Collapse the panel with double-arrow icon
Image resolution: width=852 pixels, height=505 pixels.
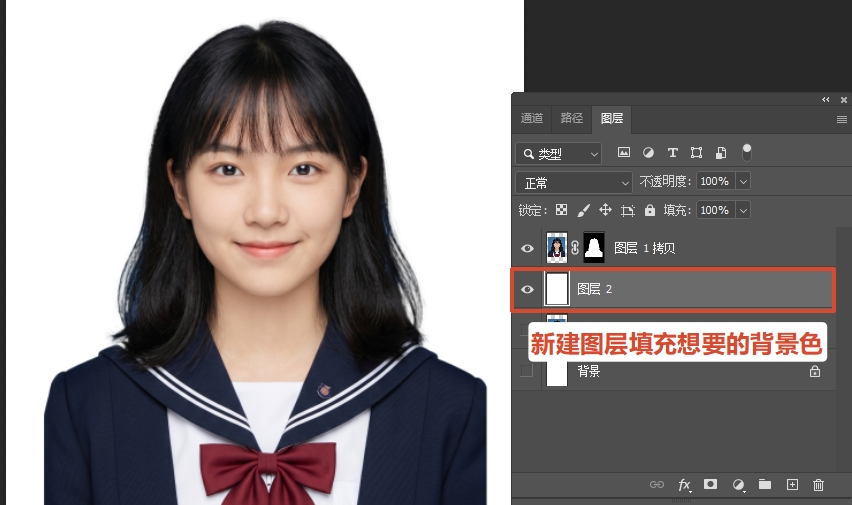[826, 99]
